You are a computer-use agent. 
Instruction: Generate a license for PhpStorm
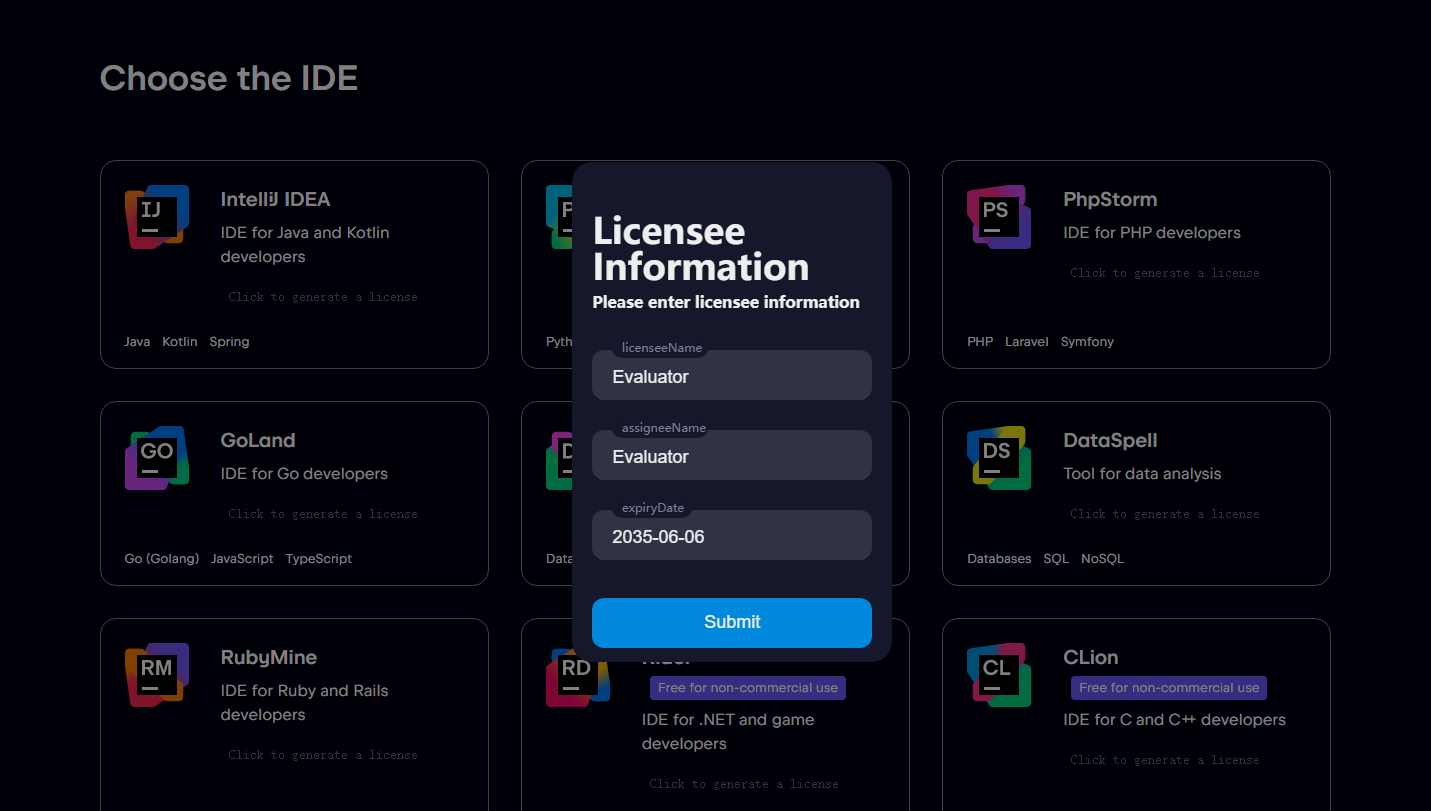1164,272
